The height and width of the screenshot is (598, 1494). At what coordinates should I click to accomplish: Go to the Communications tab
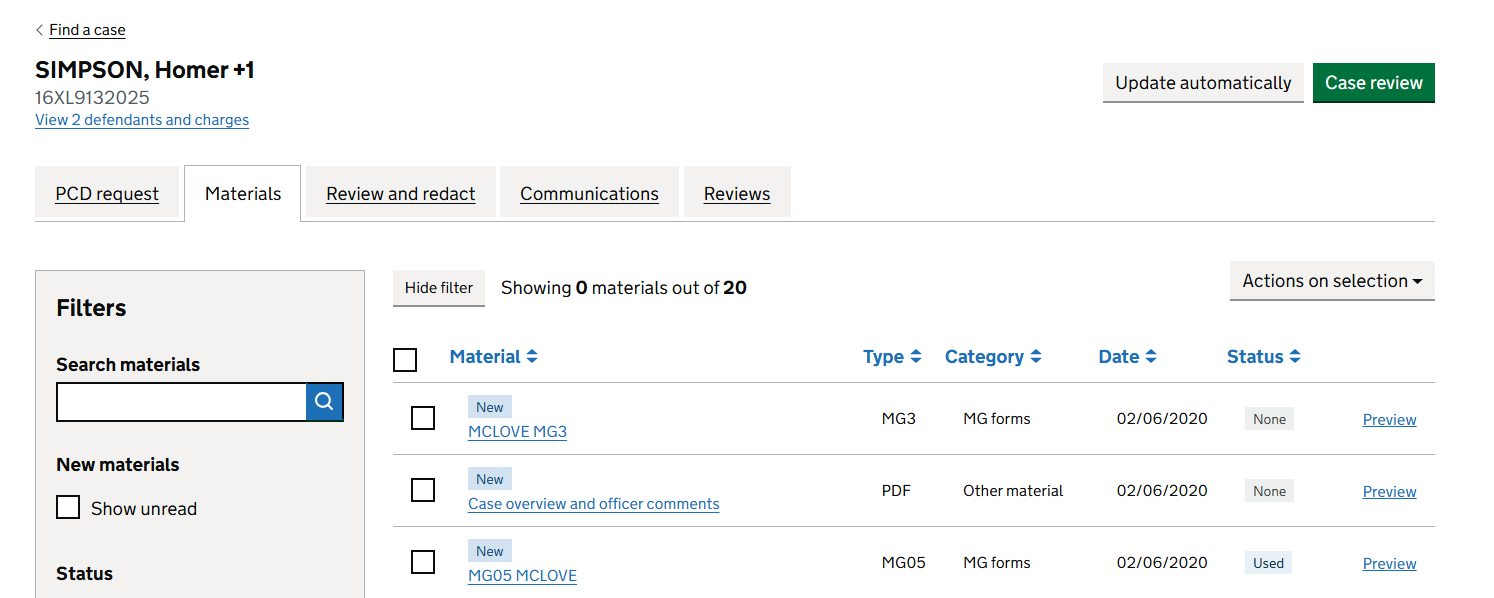pos(589,194)
